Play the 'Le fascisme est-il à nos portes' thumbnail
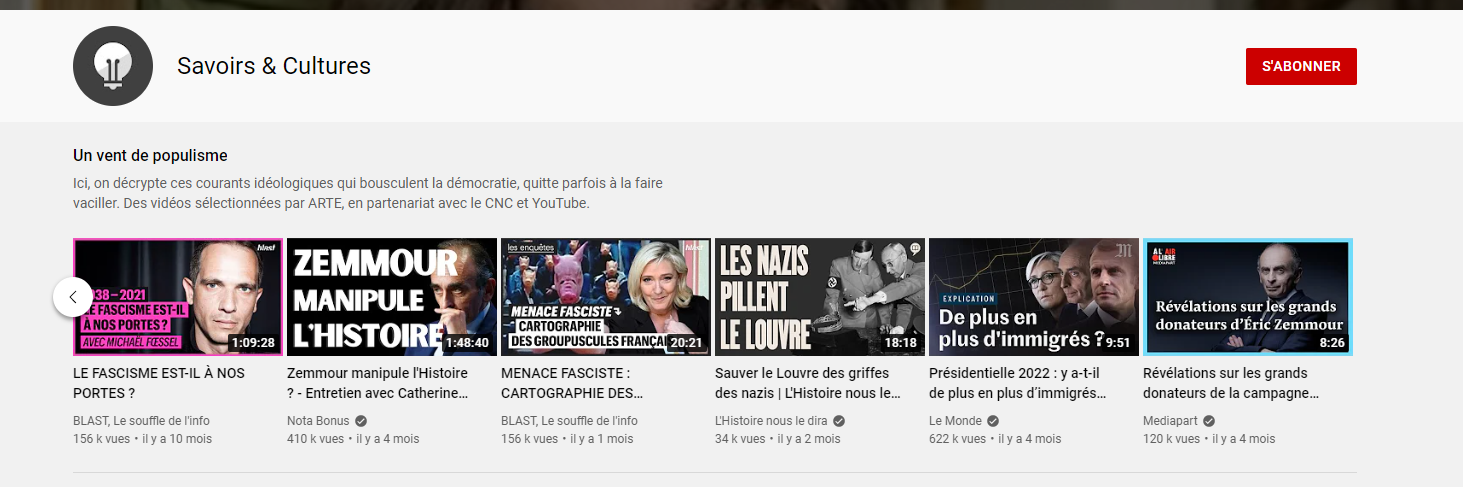Image resolution: width=1463 pixels, height=487 pixels. pyautogui.click(x=178, y=297)
